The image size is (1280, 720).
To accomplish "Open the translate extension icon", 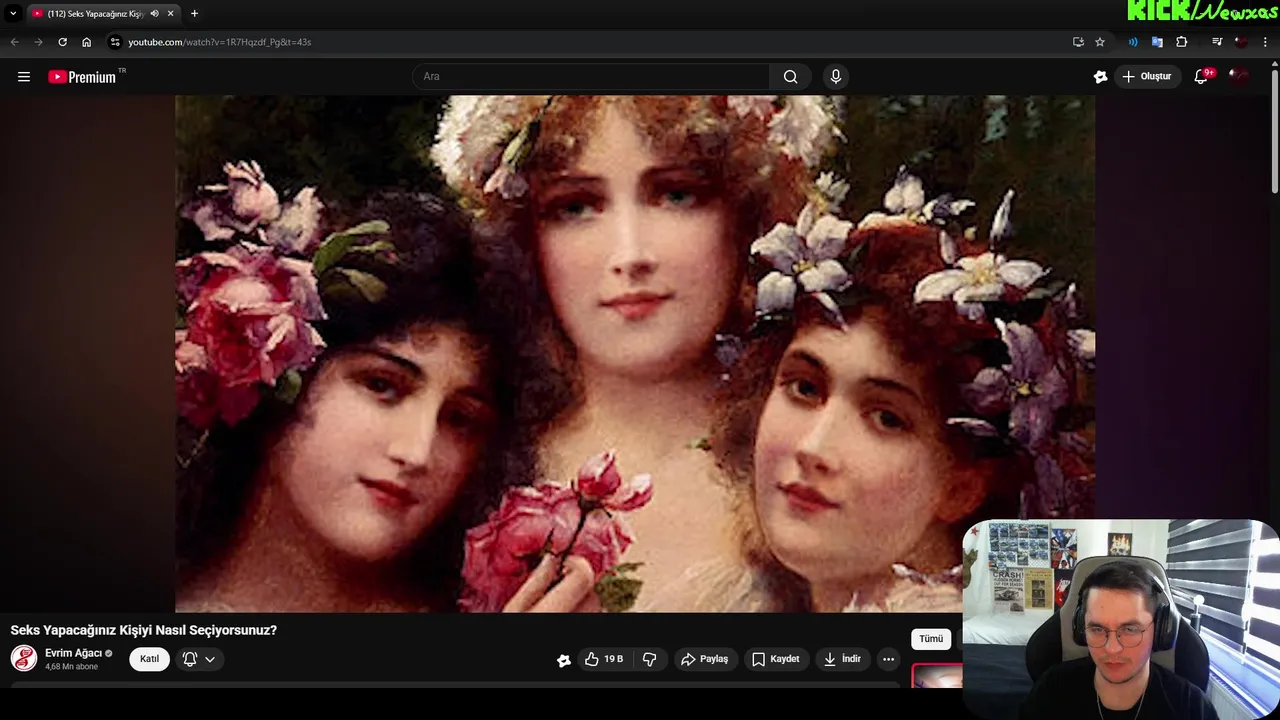I will tap(1157, 42).
